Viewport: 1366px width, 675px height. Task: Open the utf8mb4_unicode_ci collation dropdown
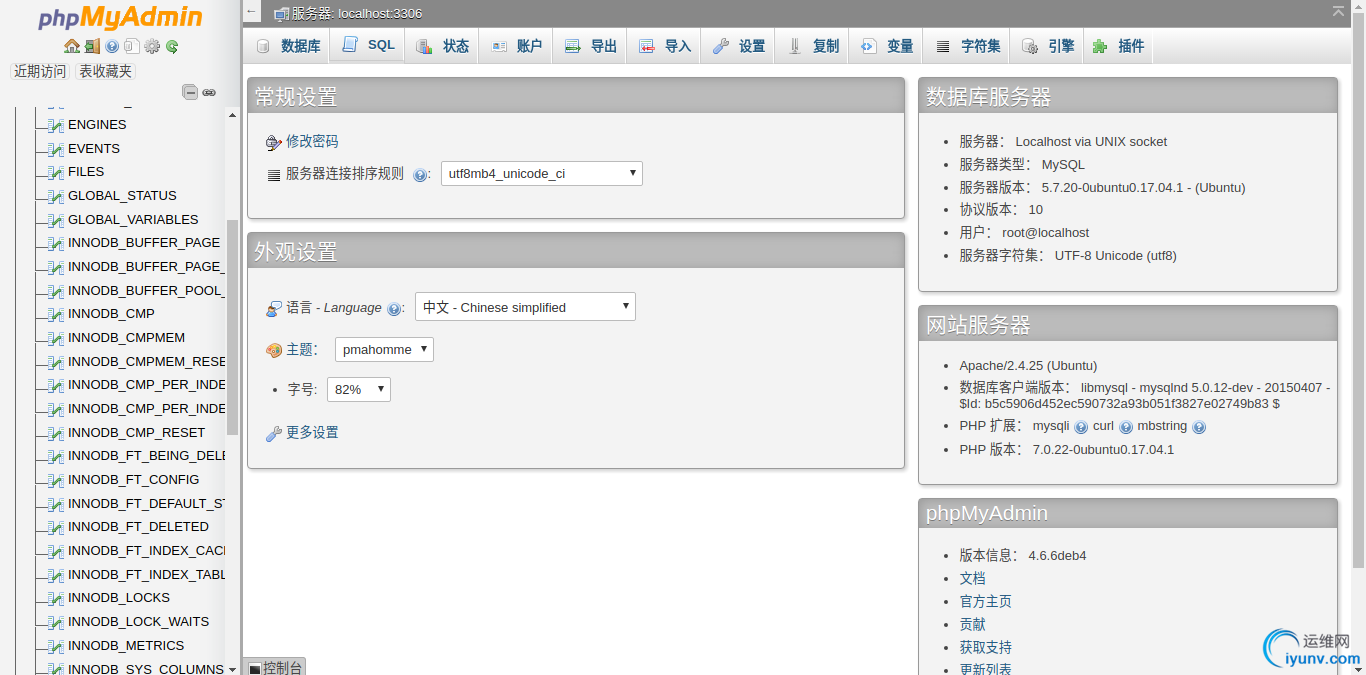[x=542, y=174]
